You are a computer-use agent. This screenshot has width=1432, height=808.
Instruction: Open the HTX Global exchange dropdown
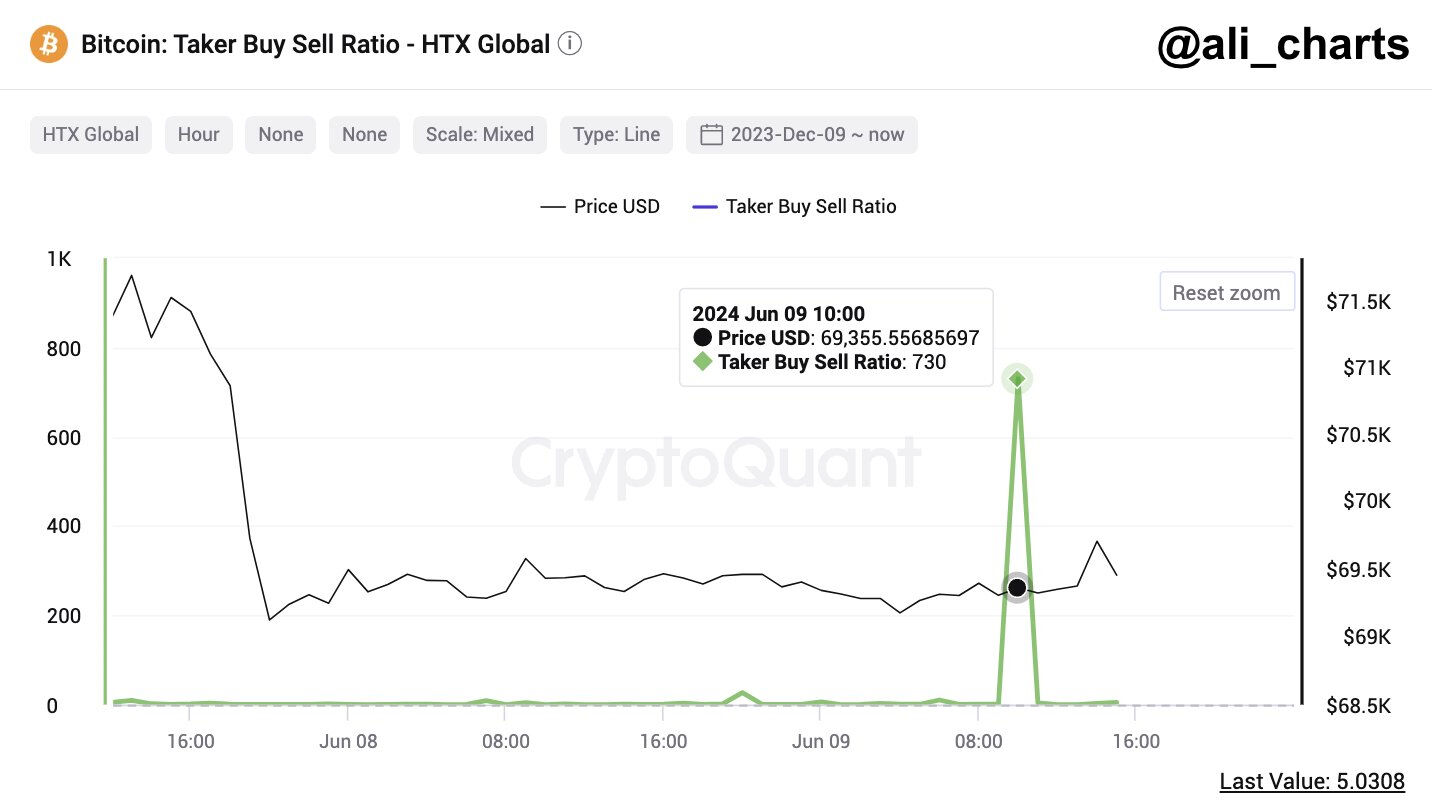coord(91,135)
